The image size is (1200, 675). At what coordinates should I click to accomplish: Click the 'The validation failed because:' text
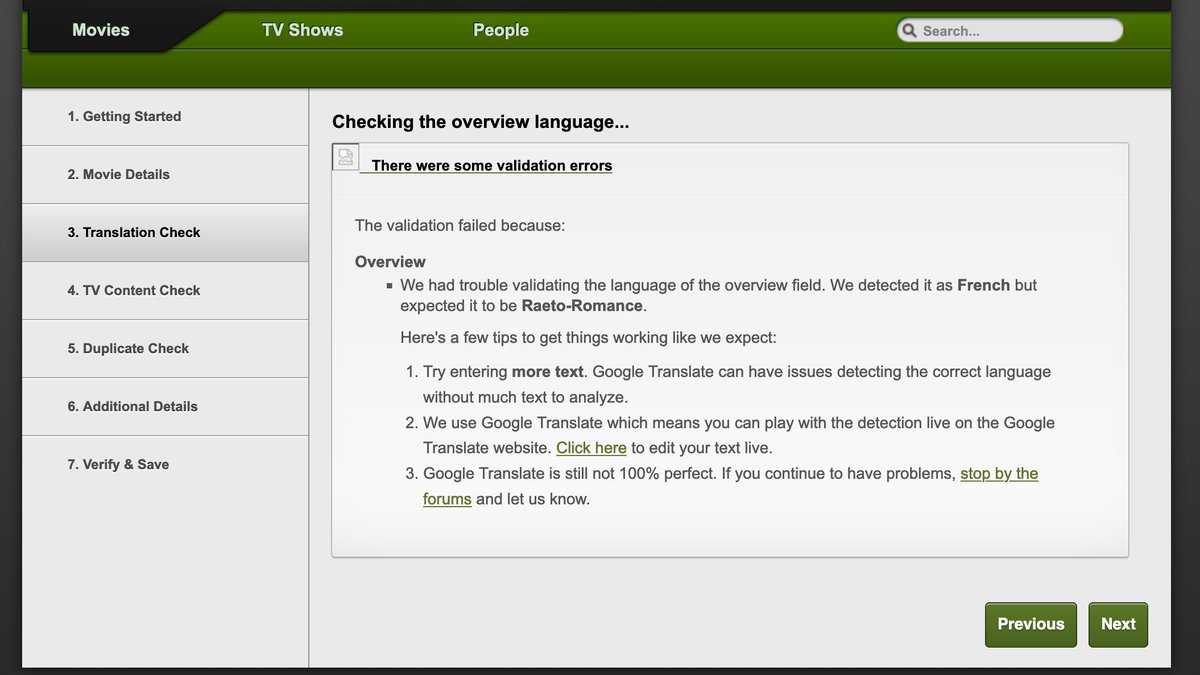[x=460, y=225]
